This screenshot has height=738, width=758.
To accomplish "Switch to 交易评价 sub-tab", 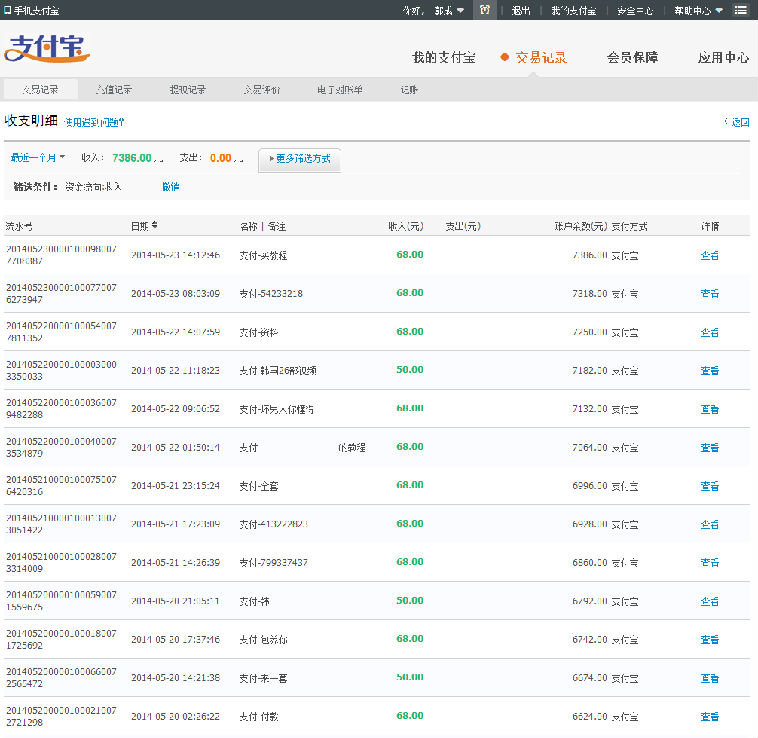I will coord(262,89).
